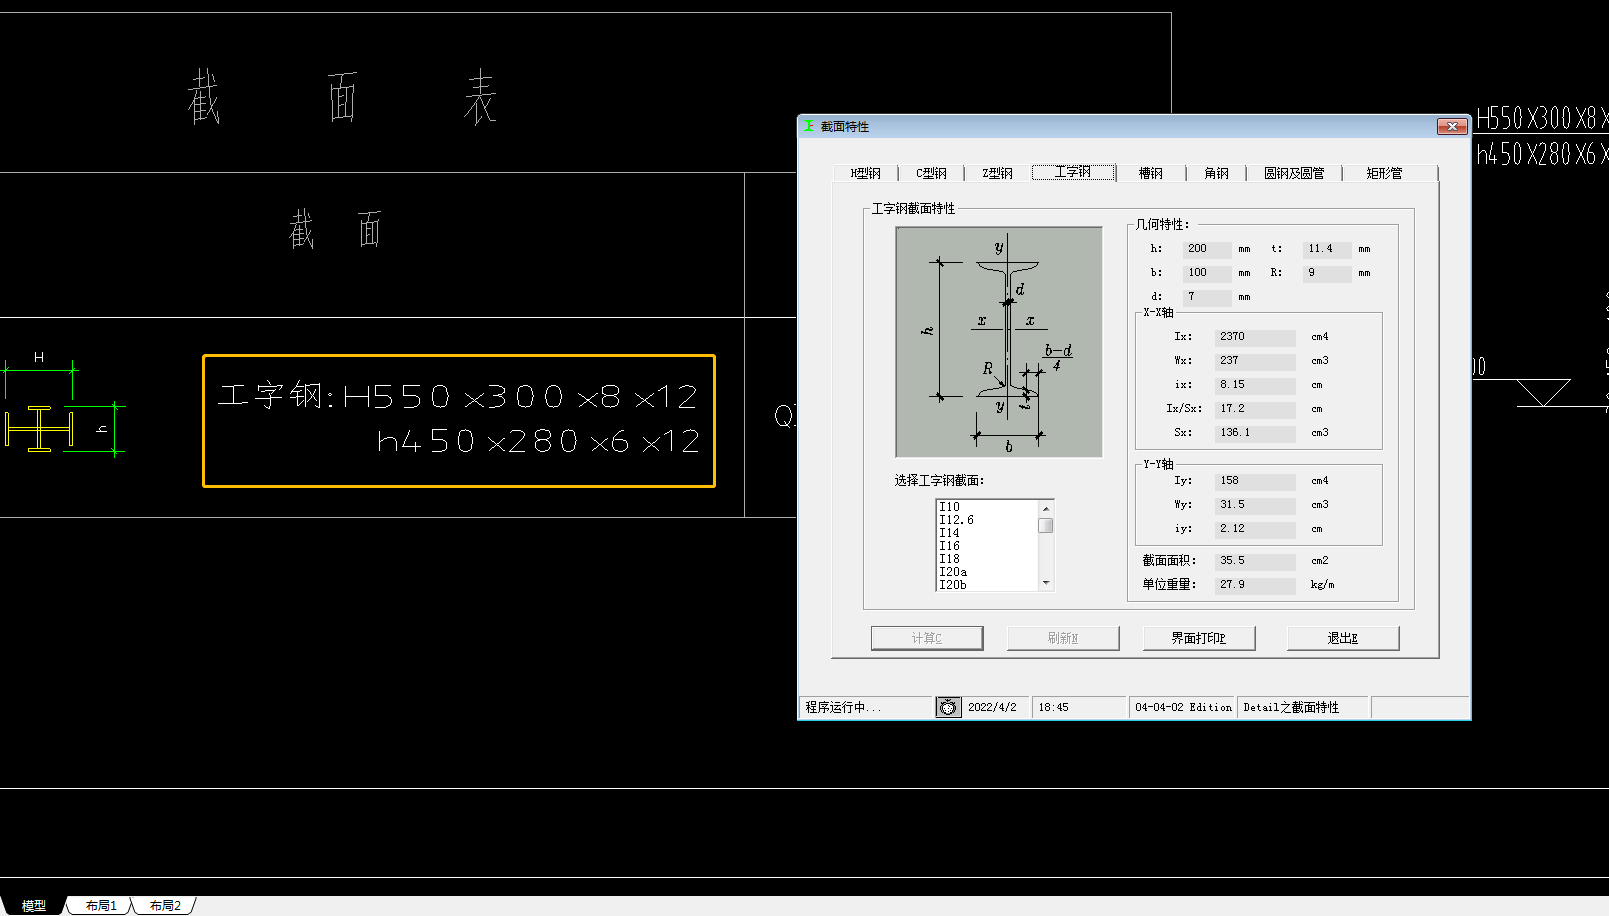Click the triangle elevation symbol in drawing
Screen dimensions: 1609x916
pyautogui.click(x=1543, y=392)
